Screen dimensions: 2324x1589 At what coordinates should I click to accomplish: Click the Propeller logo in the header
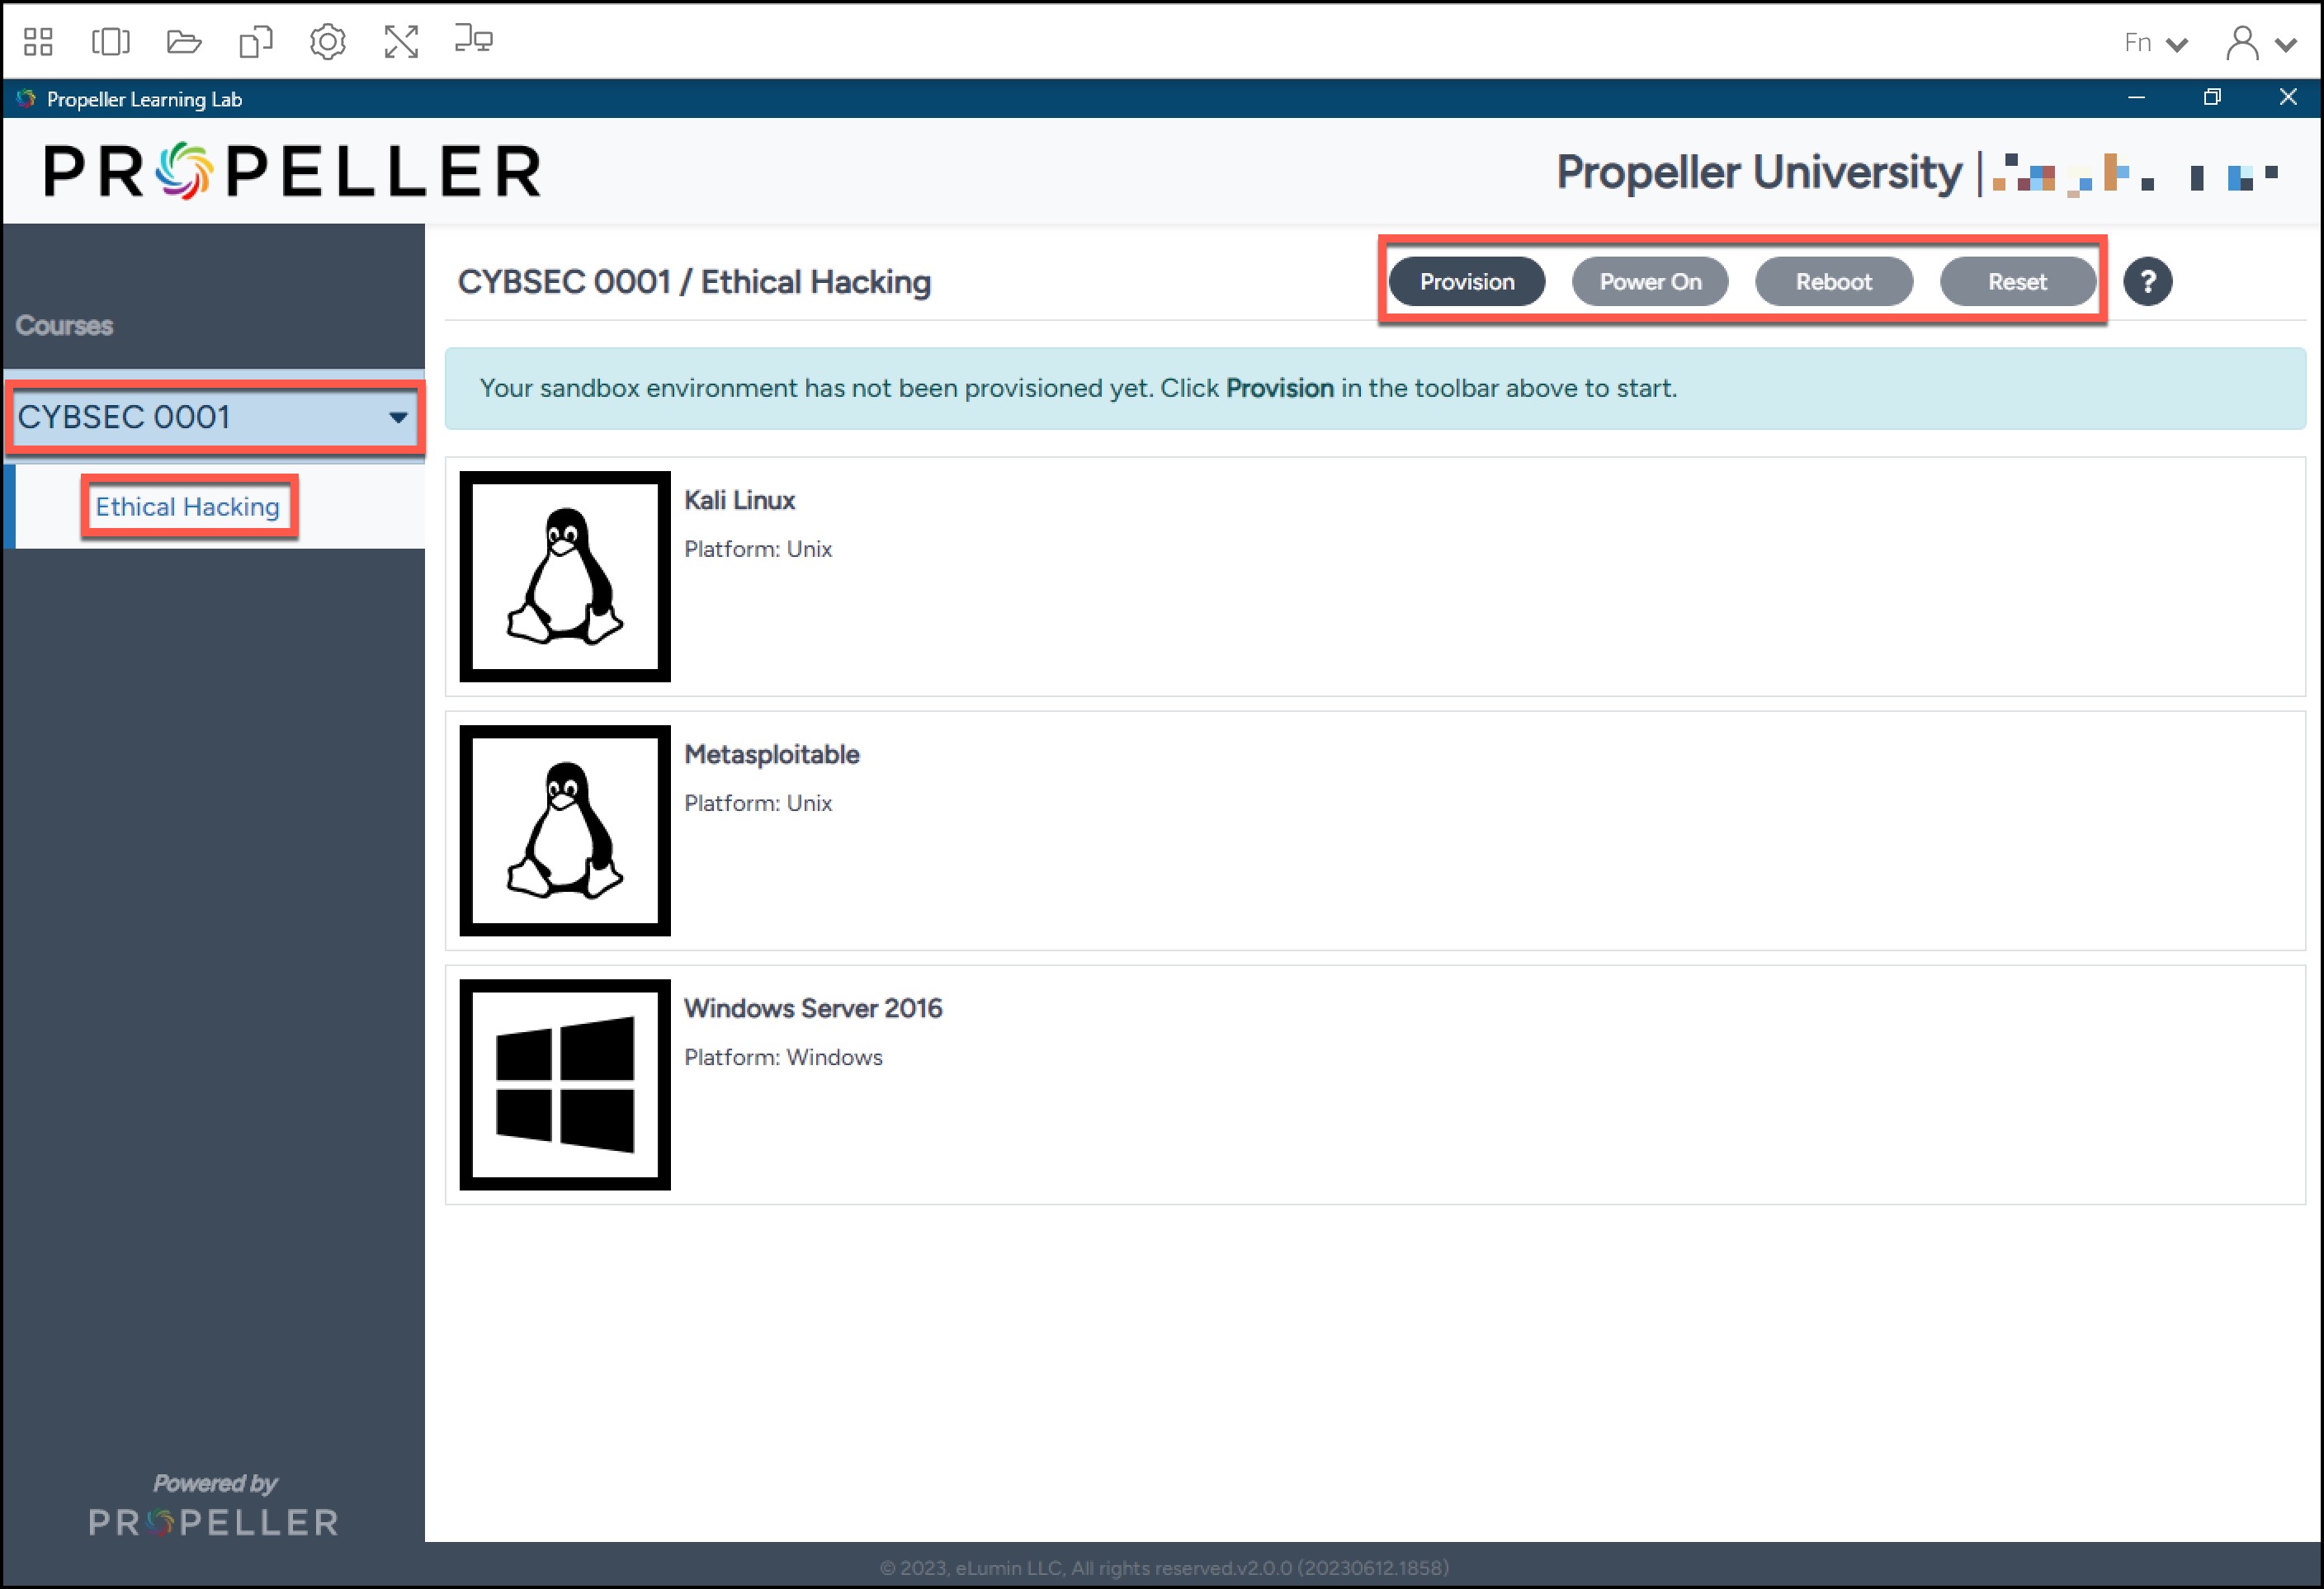coord(292,171)
